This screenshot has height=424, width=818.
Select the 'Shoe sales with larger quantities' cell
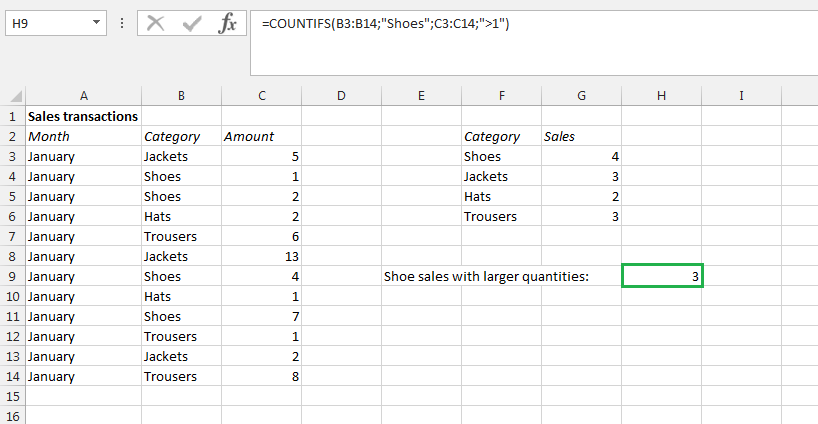(487, 276)
